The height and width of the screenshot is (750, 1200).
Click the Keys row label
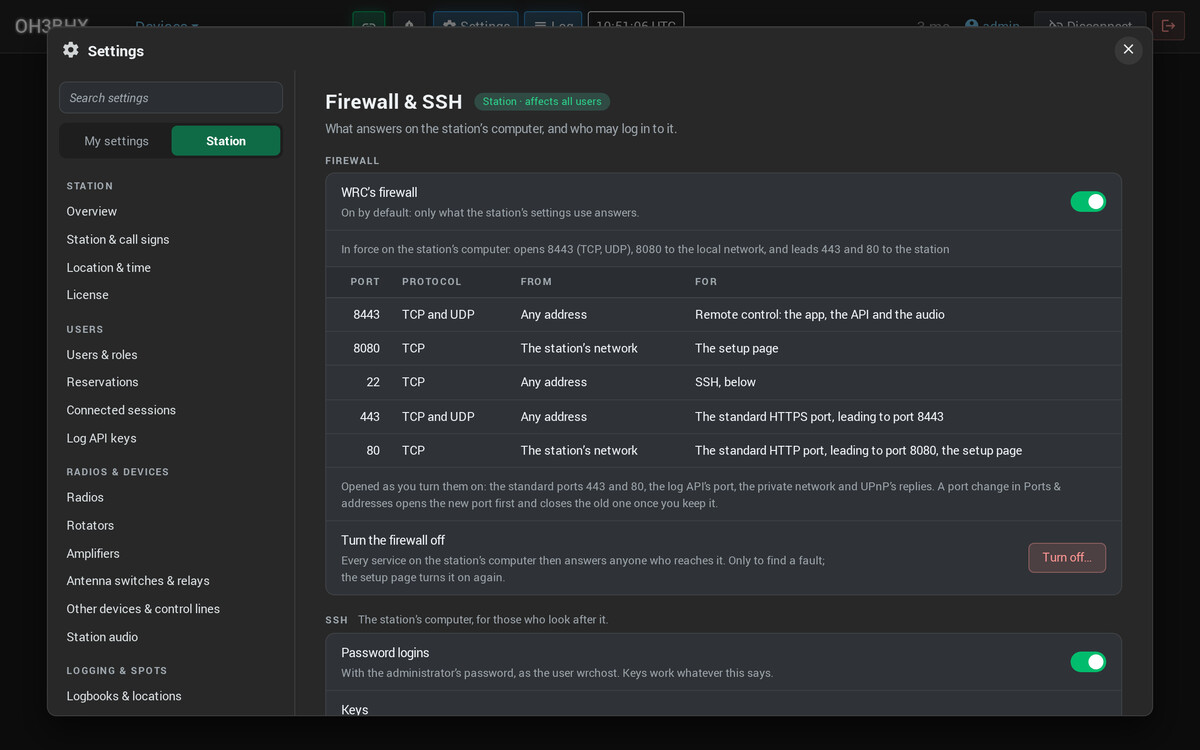click(x=354, y=710)
